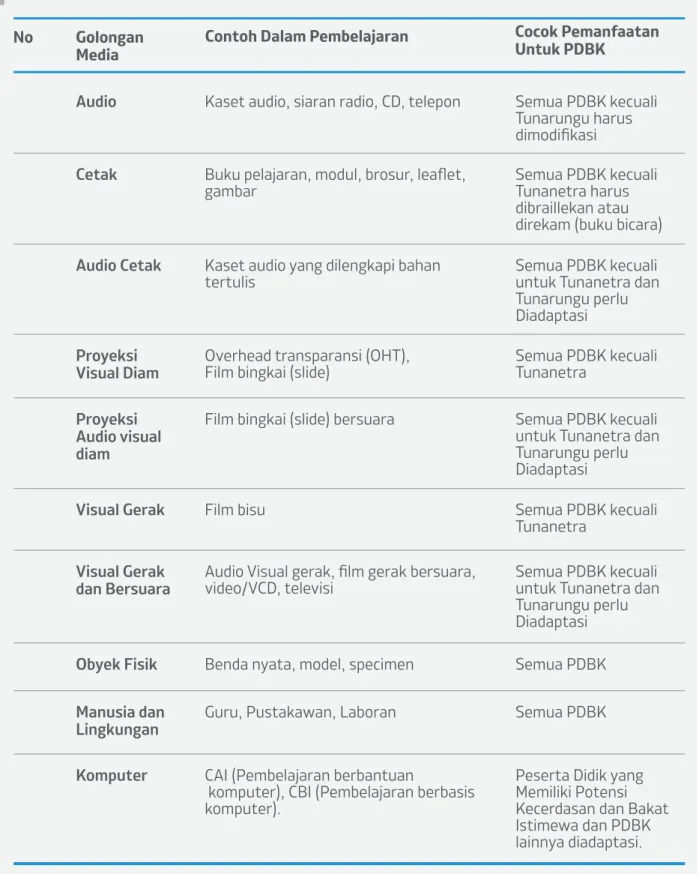This screenshot has width=699, height=874.
Task: Select the 'Golongan Media' column header
Action: pos(109,46)
